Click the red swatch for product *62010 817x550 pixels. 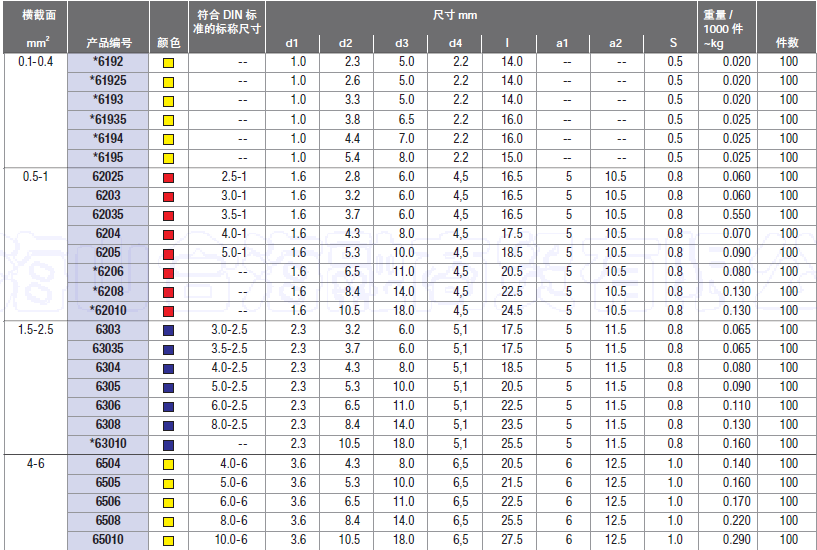coord(168,311)
